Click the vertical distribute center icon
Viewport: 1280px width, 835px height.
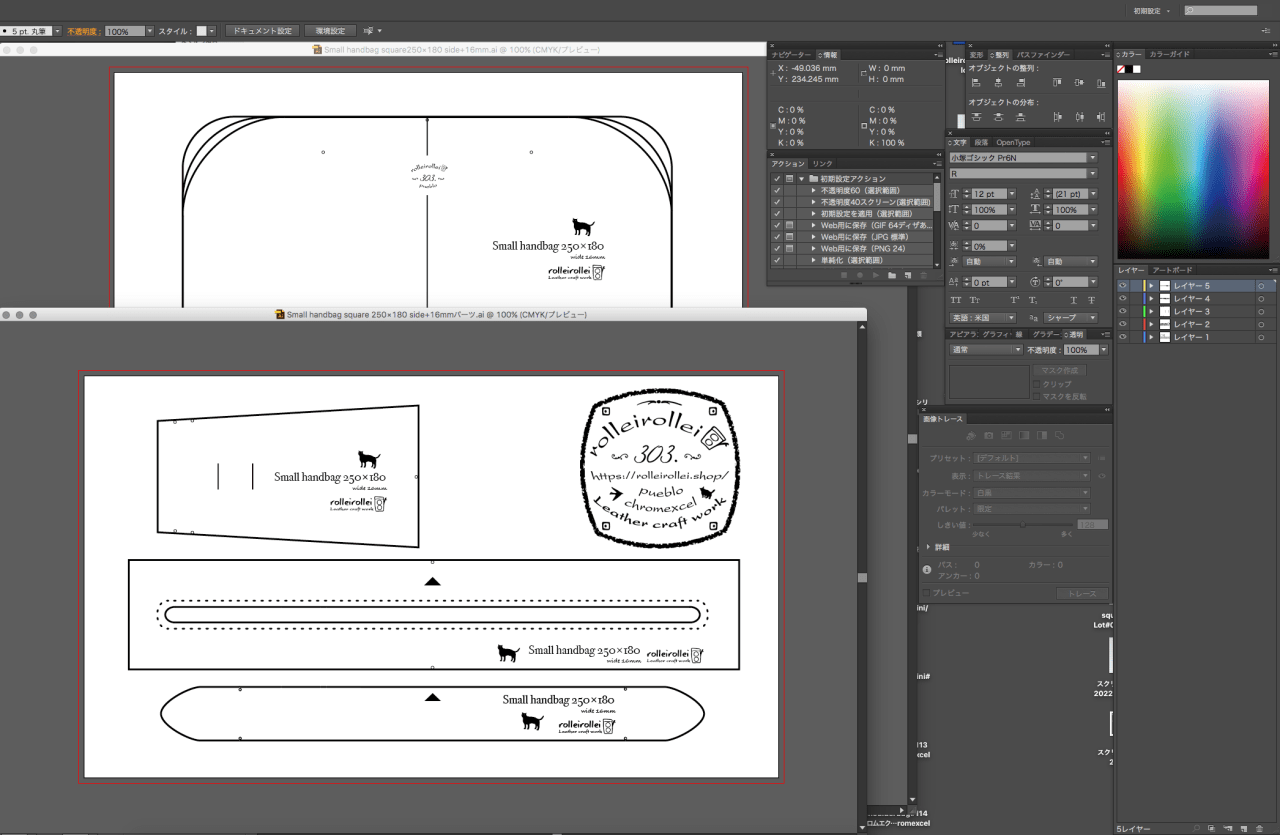coord(998,117)
